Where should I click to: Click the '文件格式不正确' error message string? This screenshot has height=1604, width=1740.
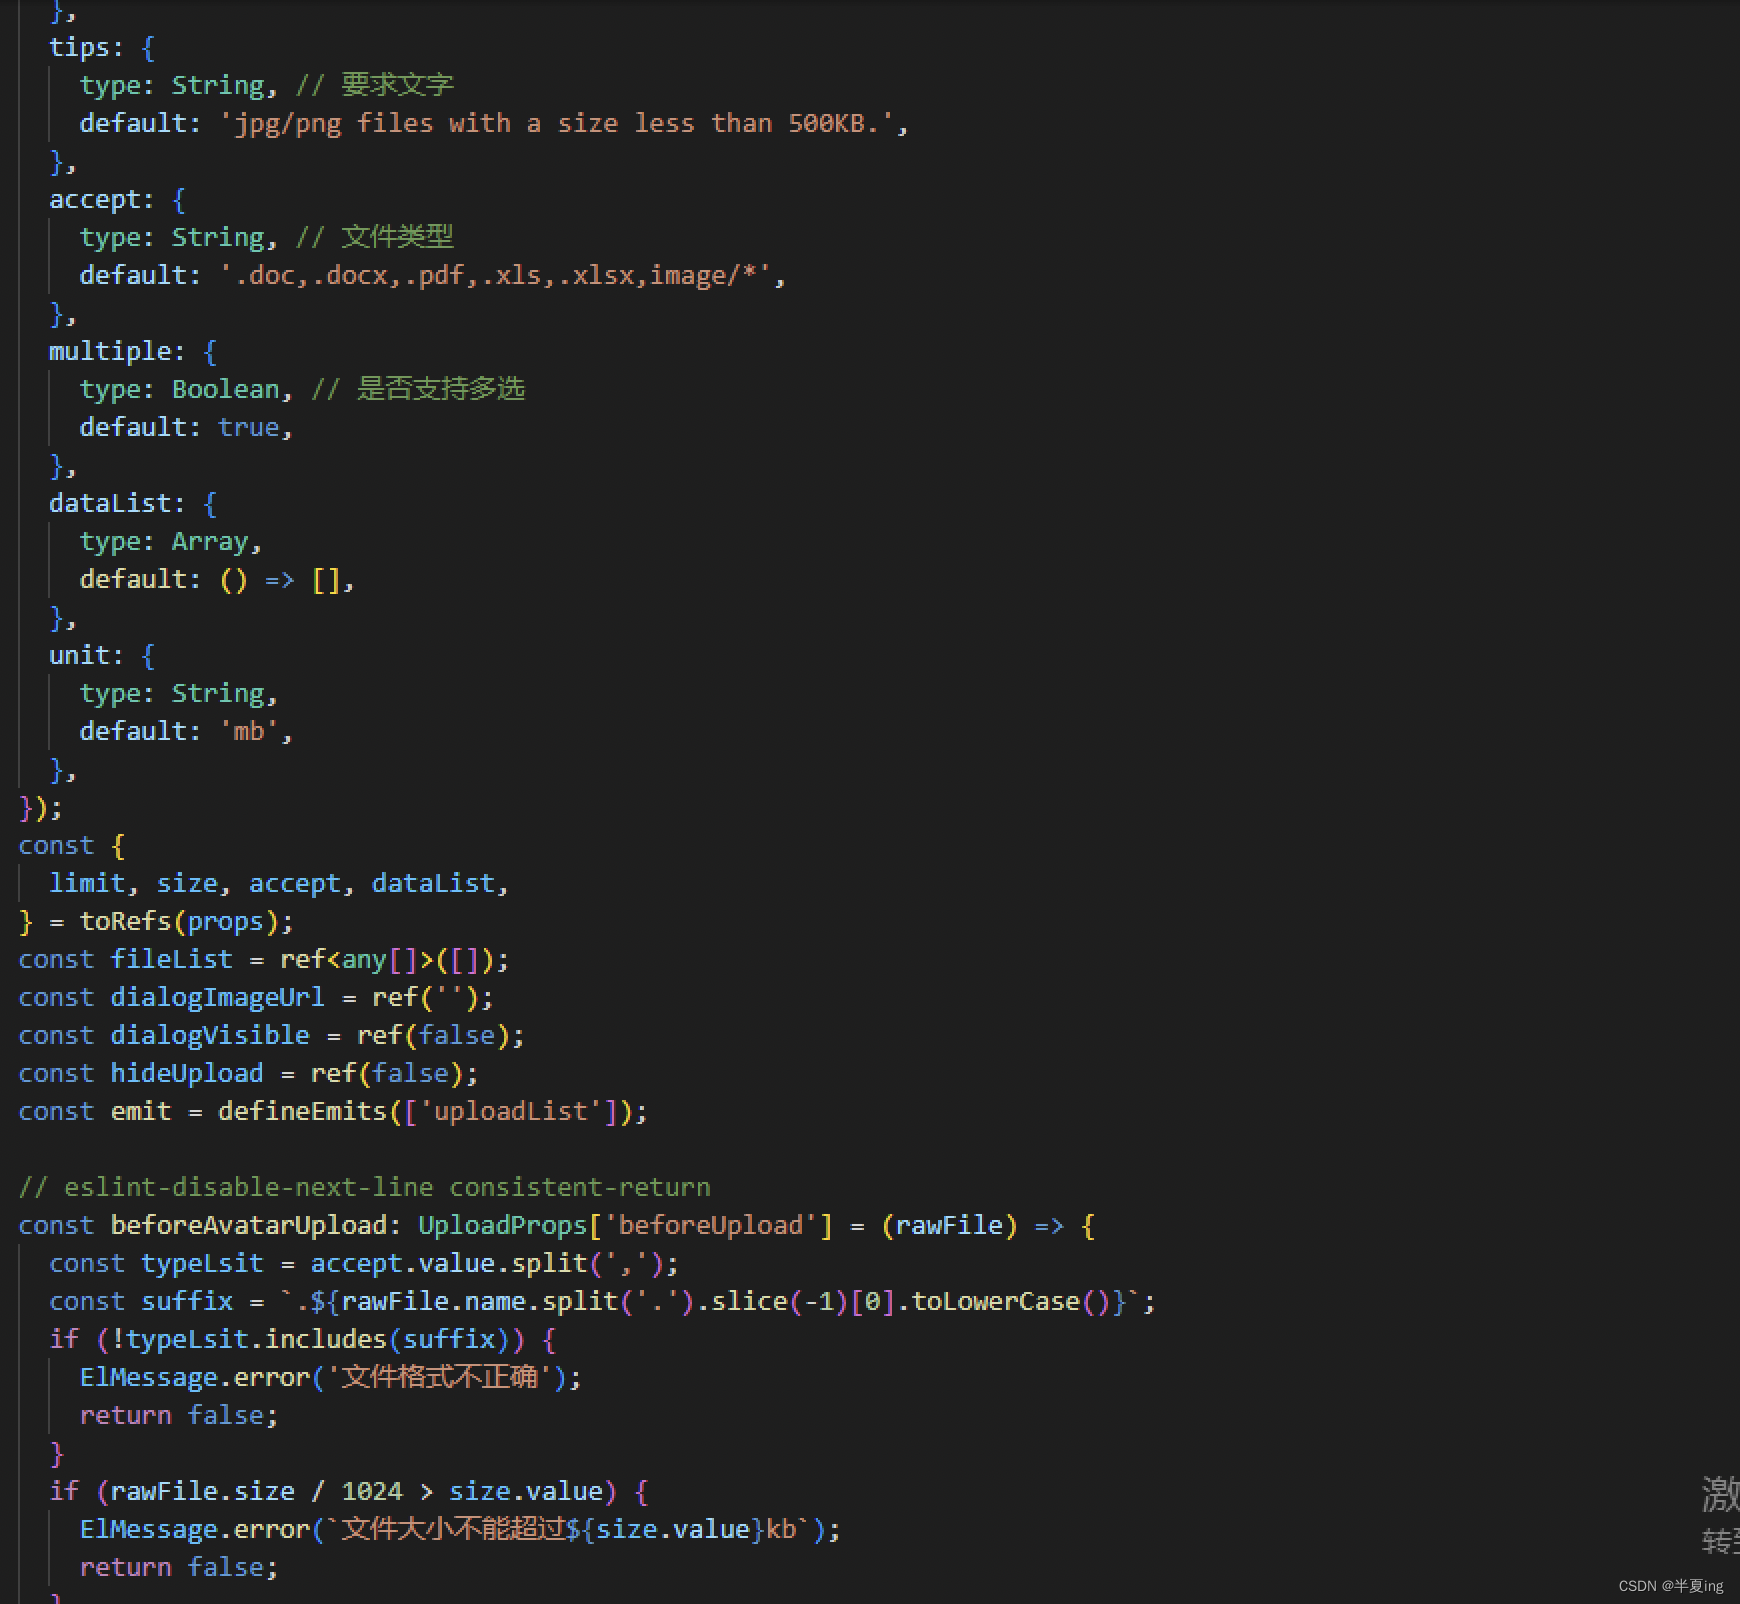coord(440,1377)
